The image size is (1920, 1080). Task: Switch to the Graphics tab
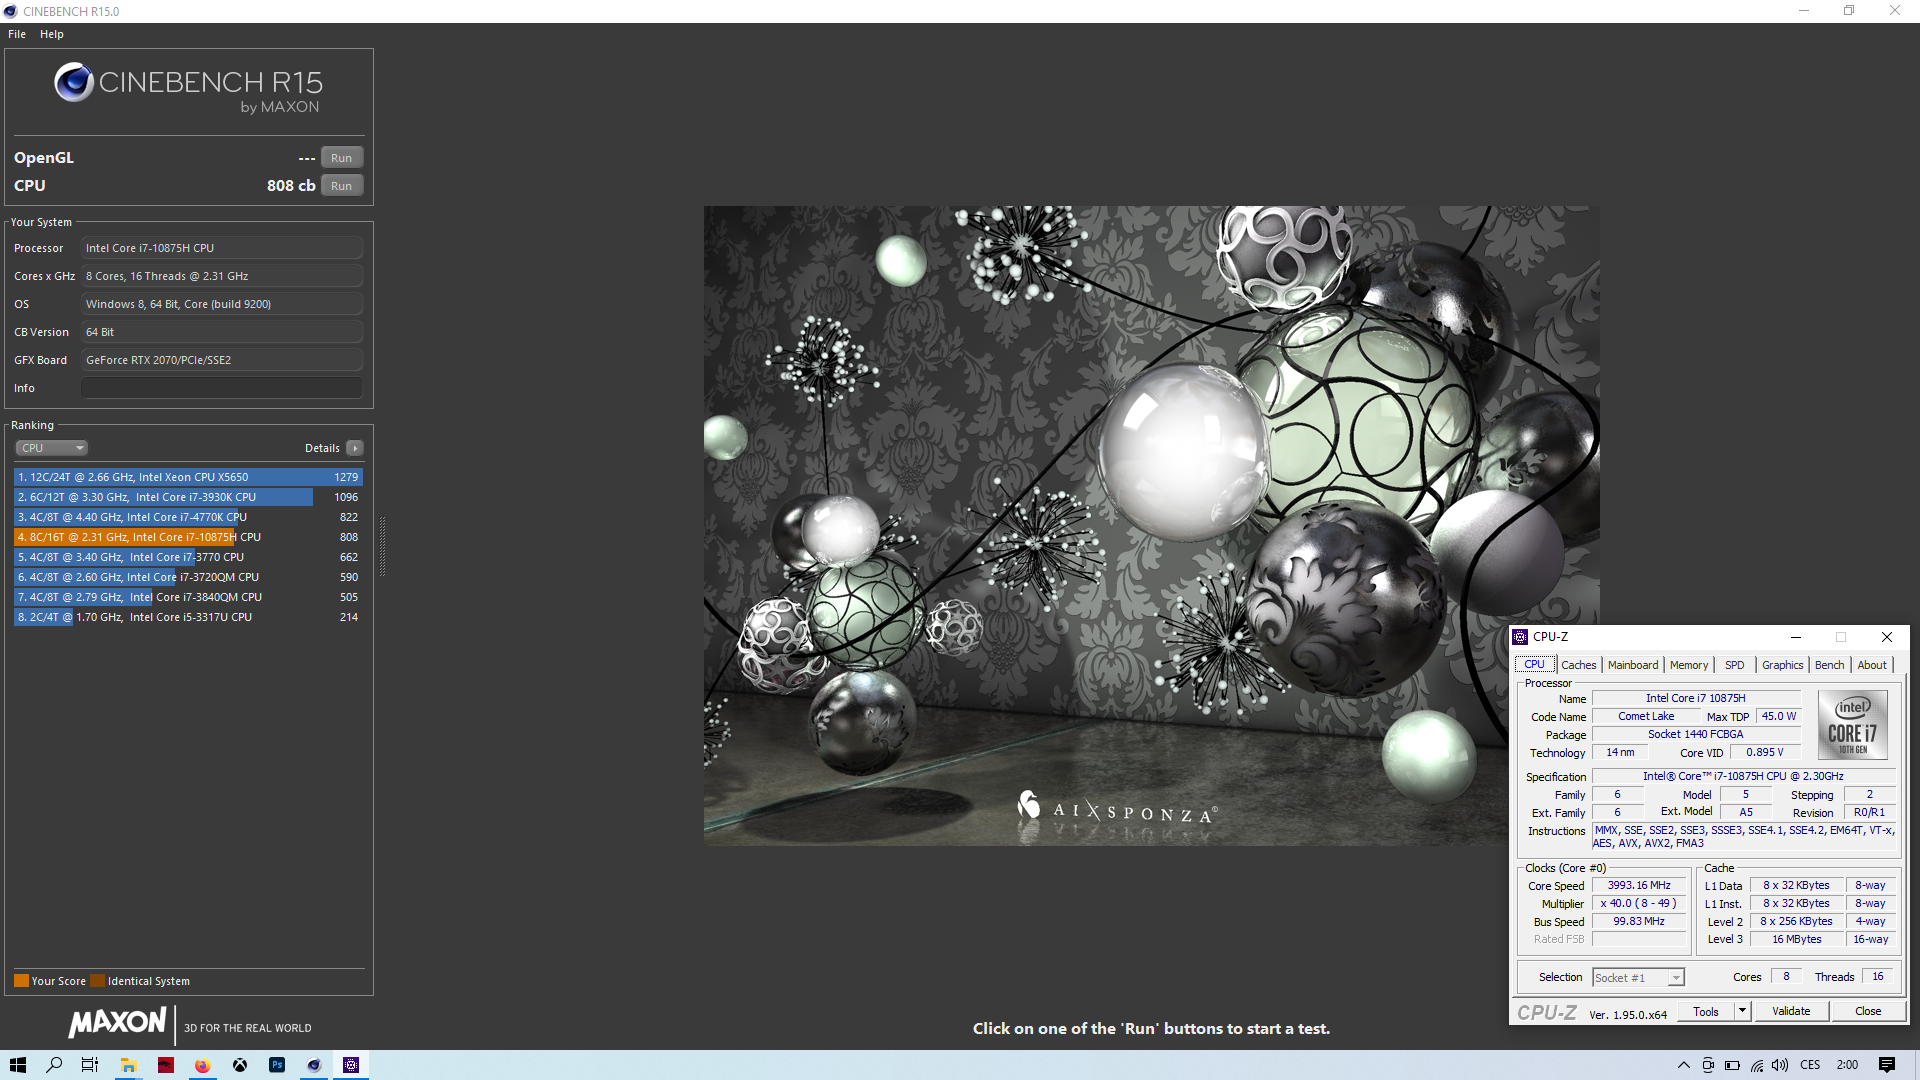[1783, 665]
